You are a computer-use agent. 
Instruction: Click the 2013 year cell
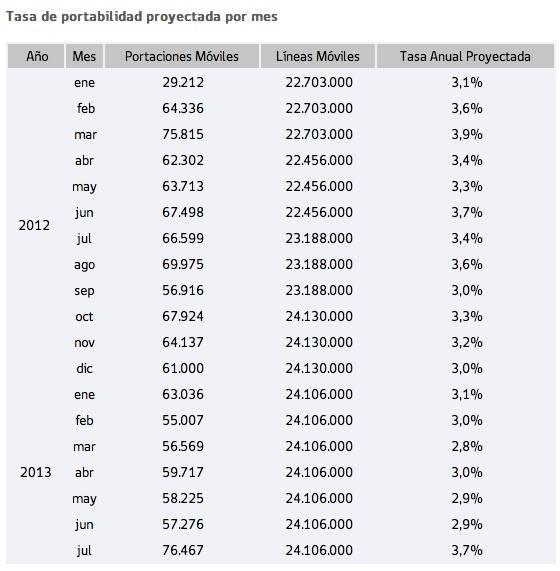point(36,472)
